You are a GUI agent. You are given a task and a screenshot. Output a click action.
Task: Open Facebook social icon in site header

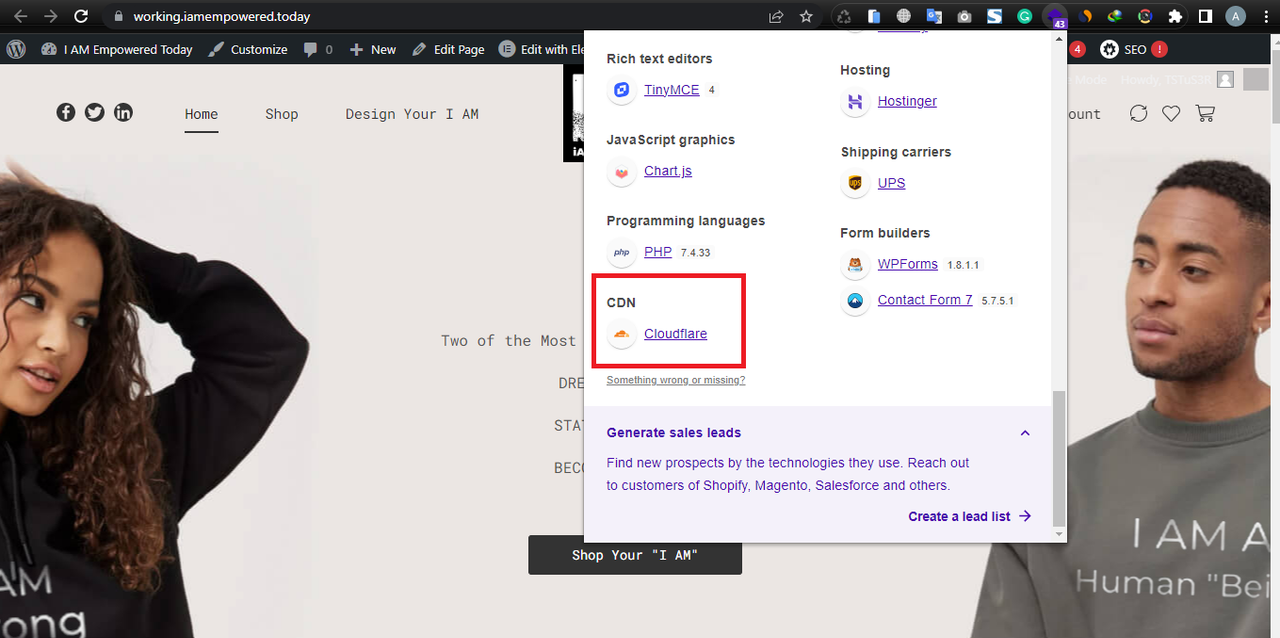point(66,112)
